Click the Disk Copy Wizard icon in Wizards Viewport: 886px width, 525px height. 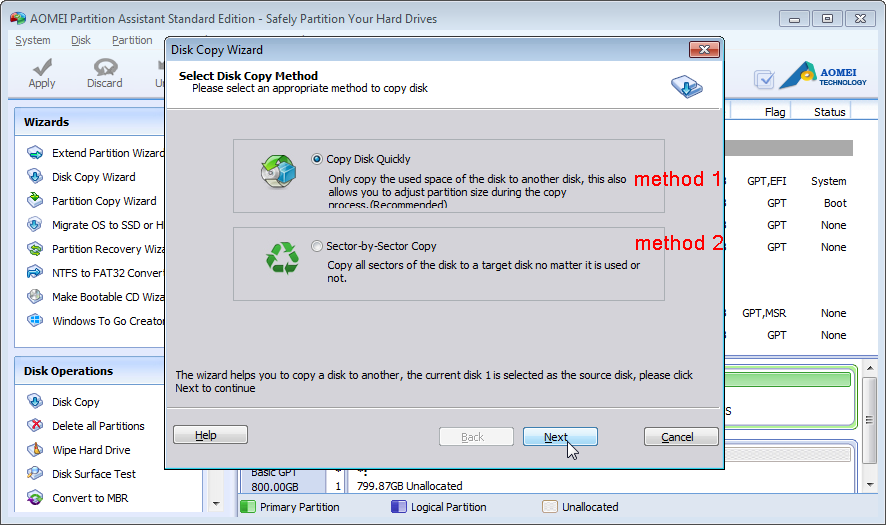point(35,176)
